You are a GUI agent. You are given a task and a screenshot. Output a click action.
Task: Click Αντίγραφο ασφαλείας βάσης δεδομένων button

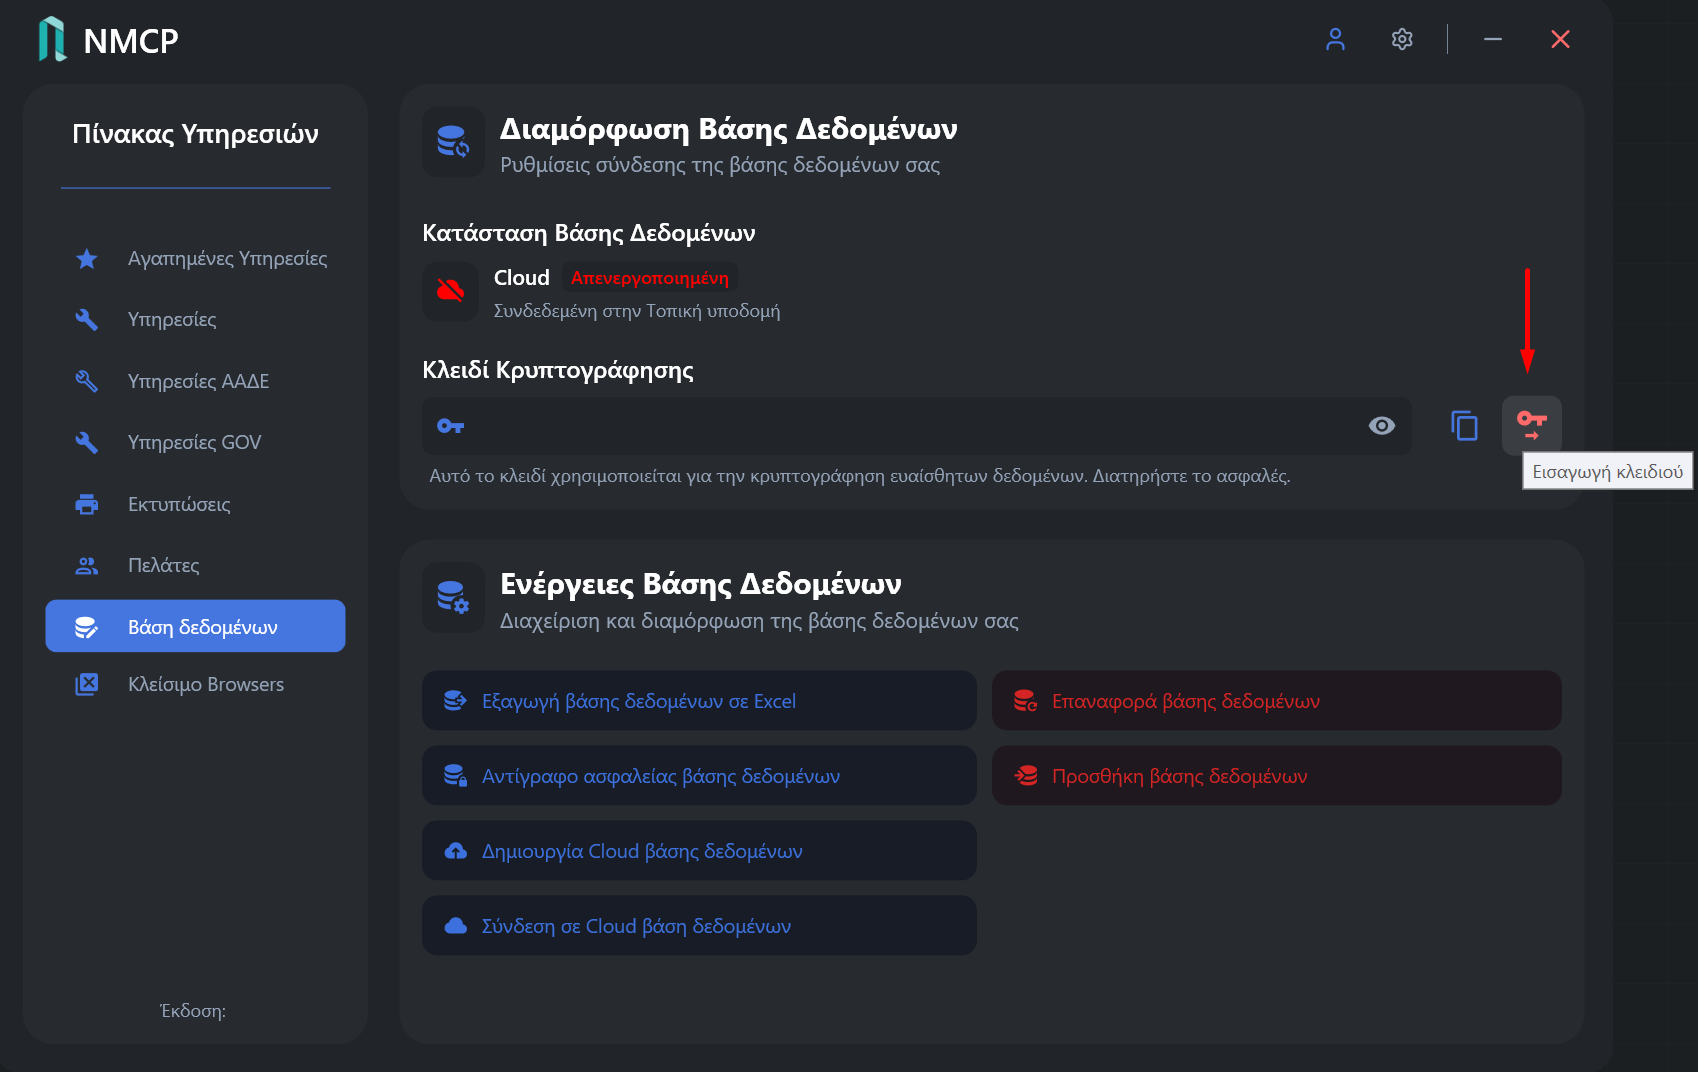[699, 776]
